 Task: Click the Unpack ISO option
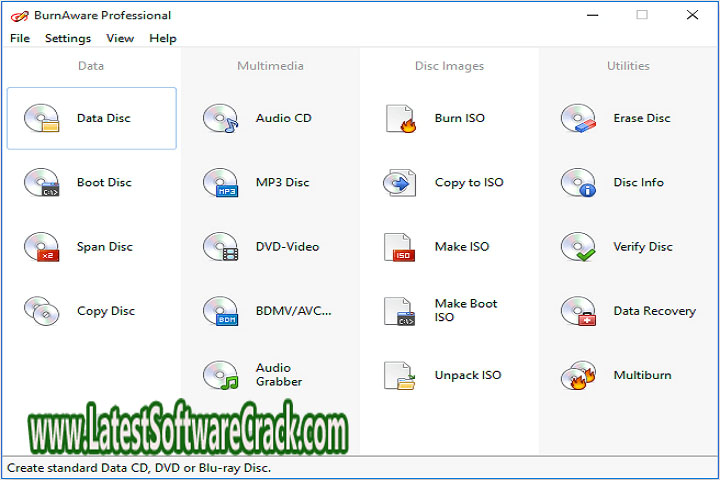click(x=468, y=376)
